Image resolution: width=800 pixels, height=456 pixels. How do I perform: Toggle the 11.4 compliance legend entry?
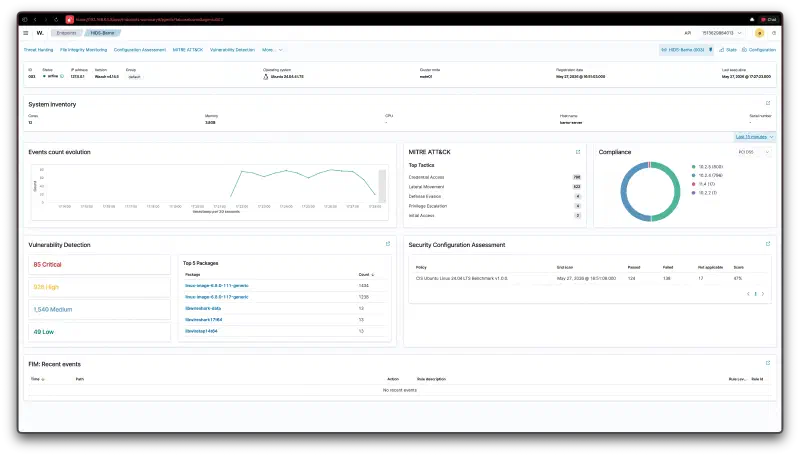(704, 184)
